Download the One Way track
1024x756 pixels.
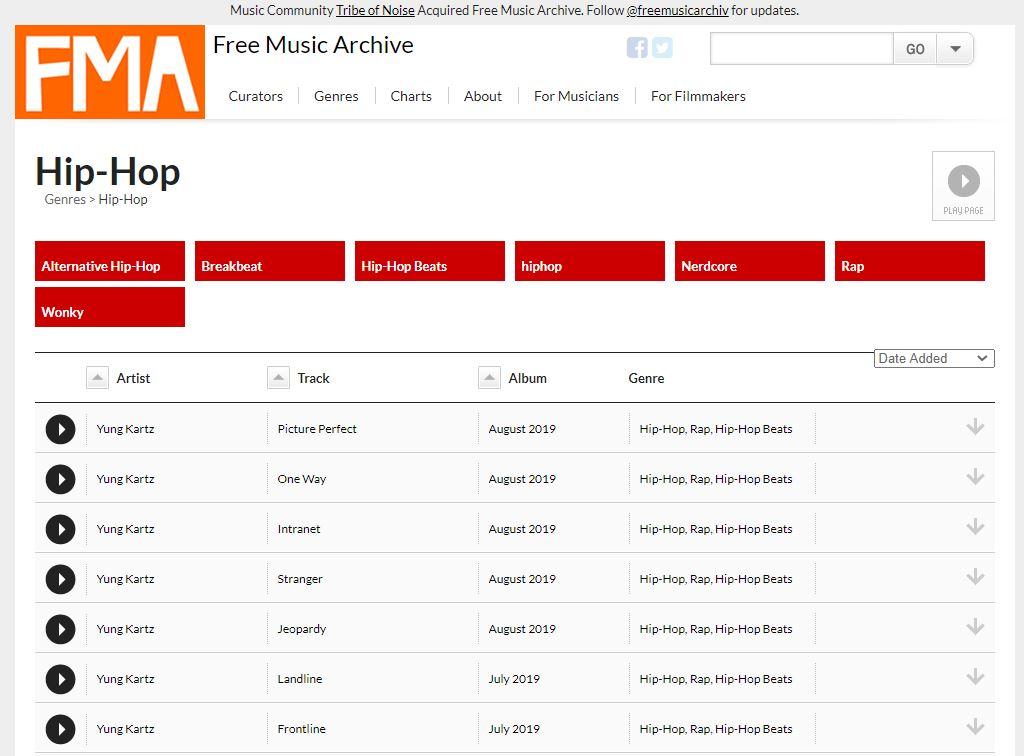click(x=975, y=477)
